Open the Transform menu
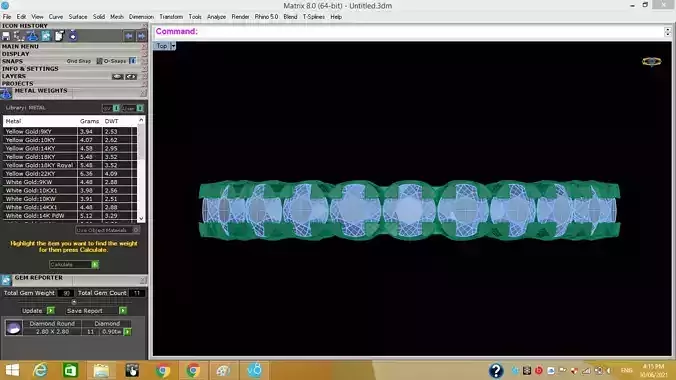This screenshot has width=676, height=380. pos(171,17)
